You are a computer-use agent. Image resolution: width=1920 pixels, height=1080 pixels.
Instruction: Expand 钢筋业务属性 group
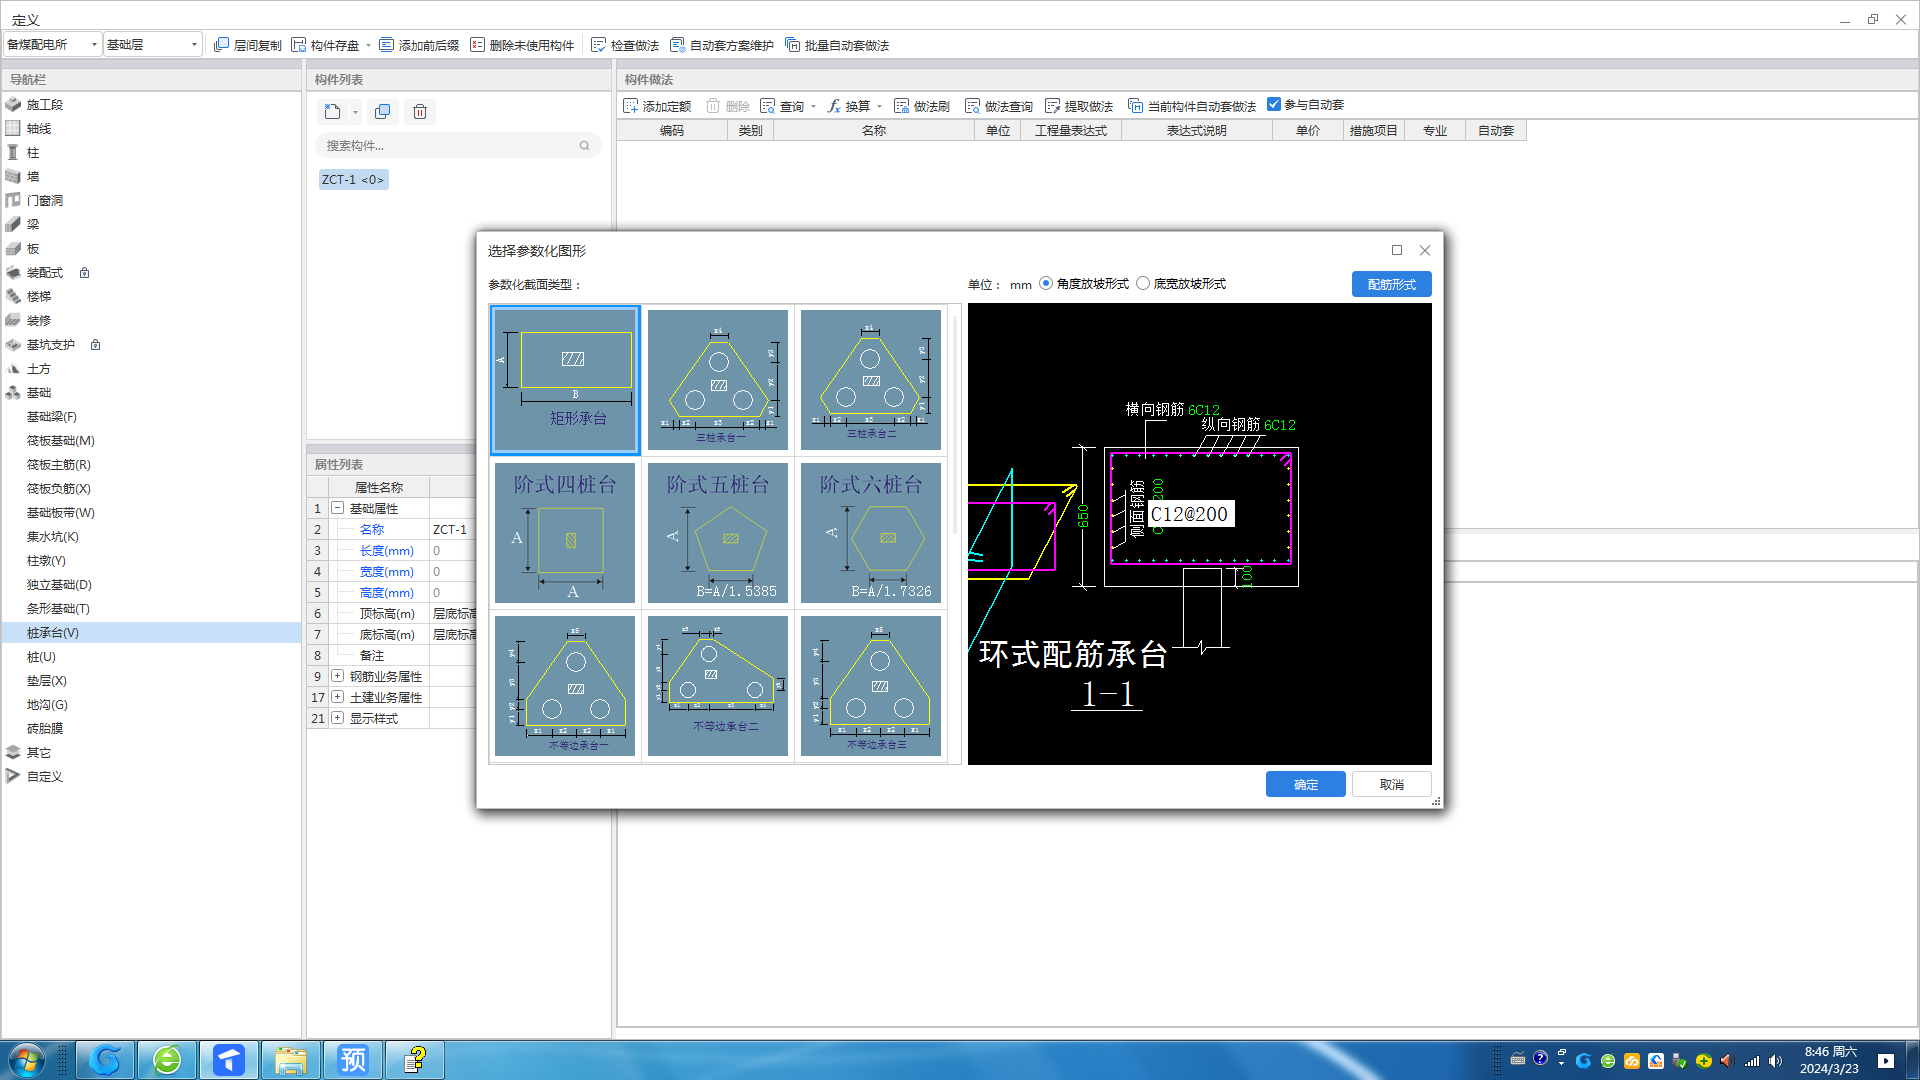point(337,676)
